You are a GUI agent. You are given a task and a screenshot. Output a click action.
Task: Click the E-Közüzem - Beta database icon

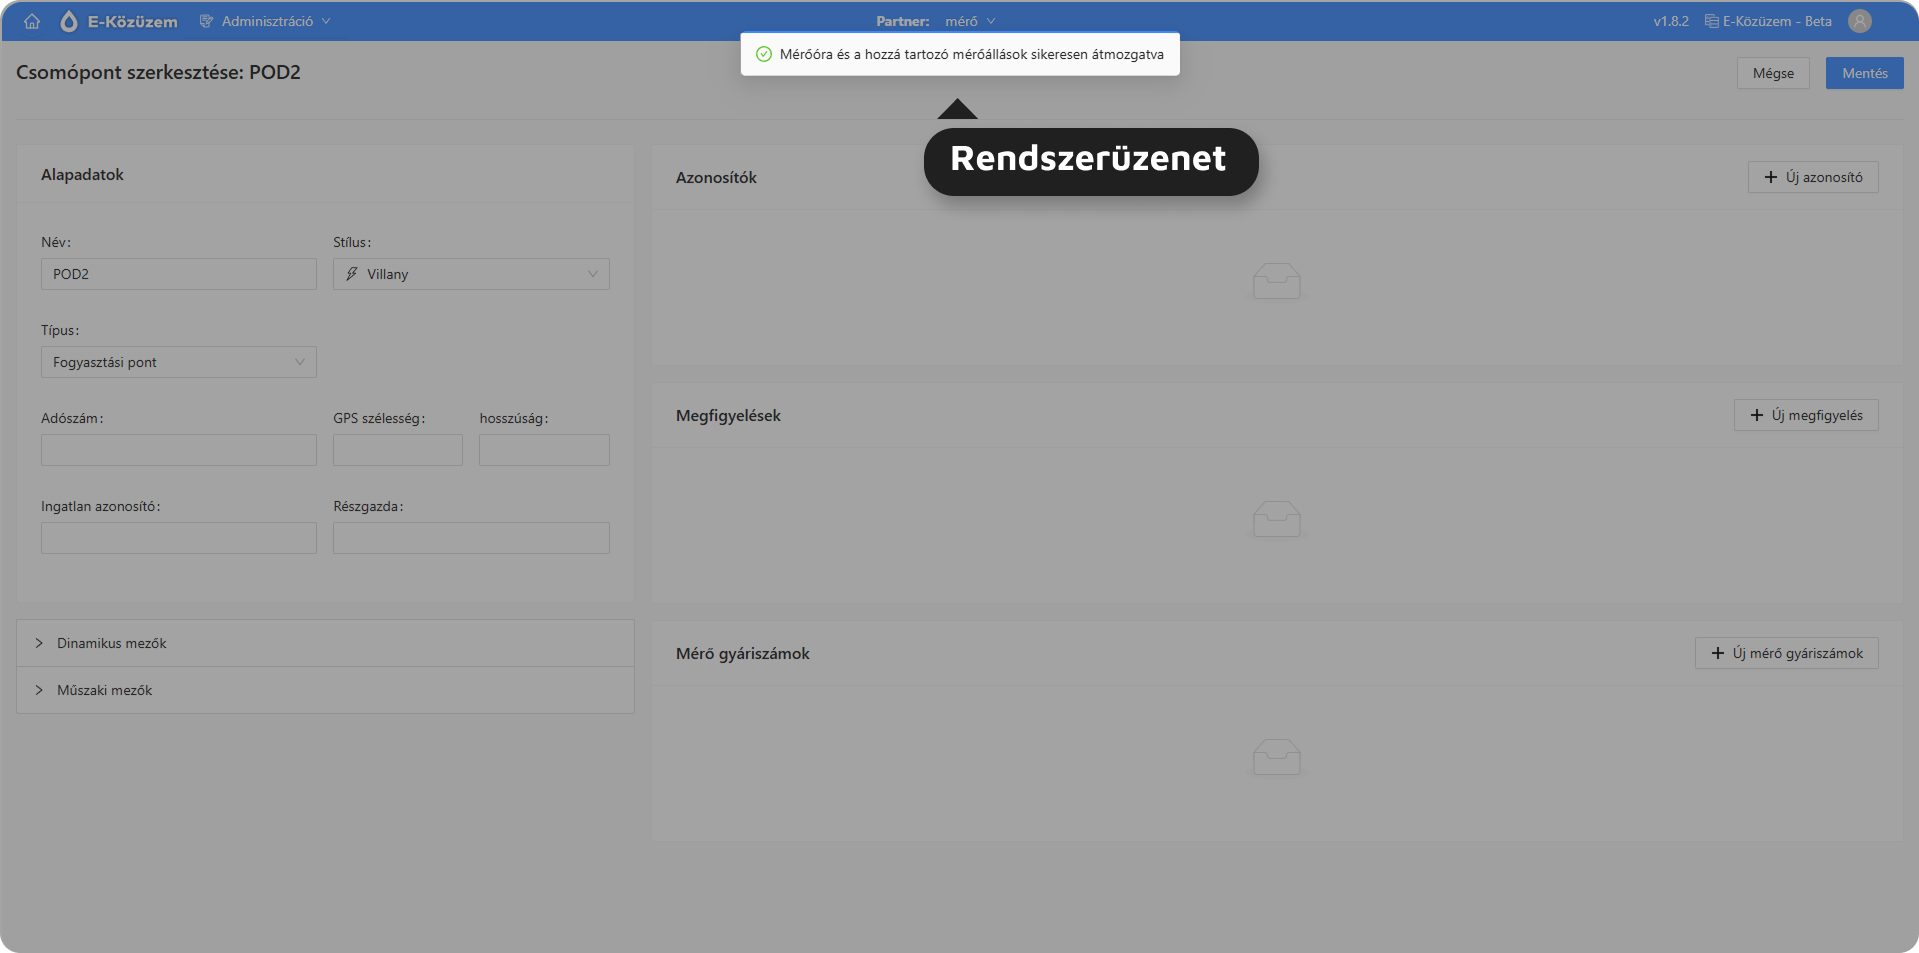point(1711,21)
